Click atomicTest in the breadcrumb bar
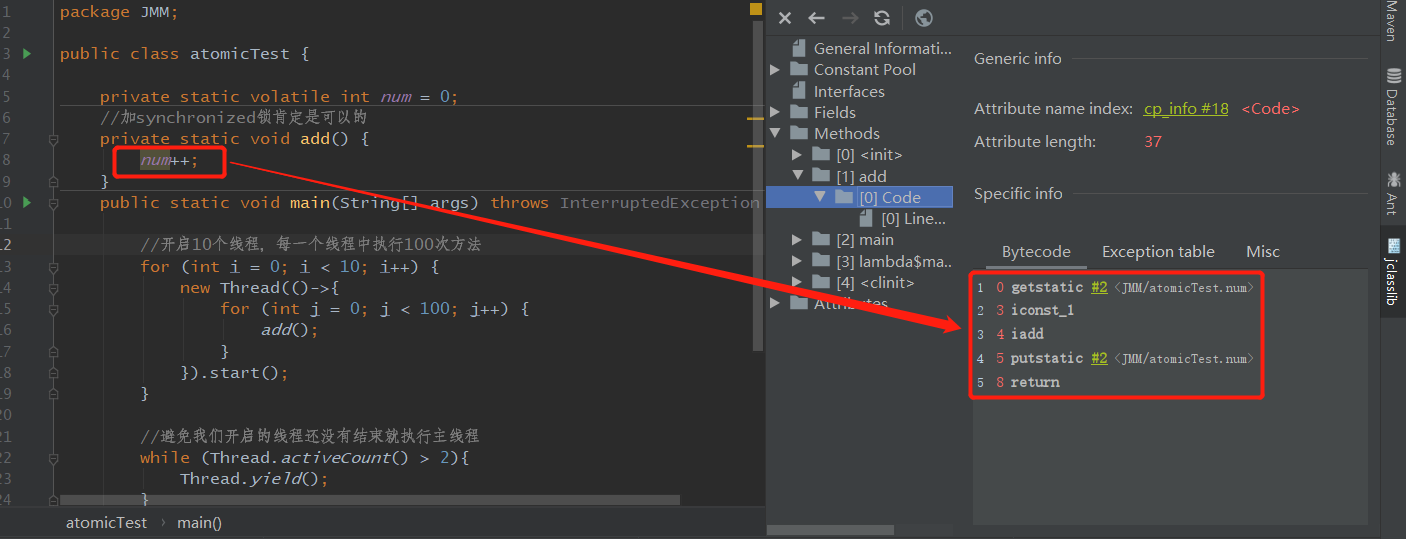The width and height of the screenshot is (1406, 539). tap(106, 522)
